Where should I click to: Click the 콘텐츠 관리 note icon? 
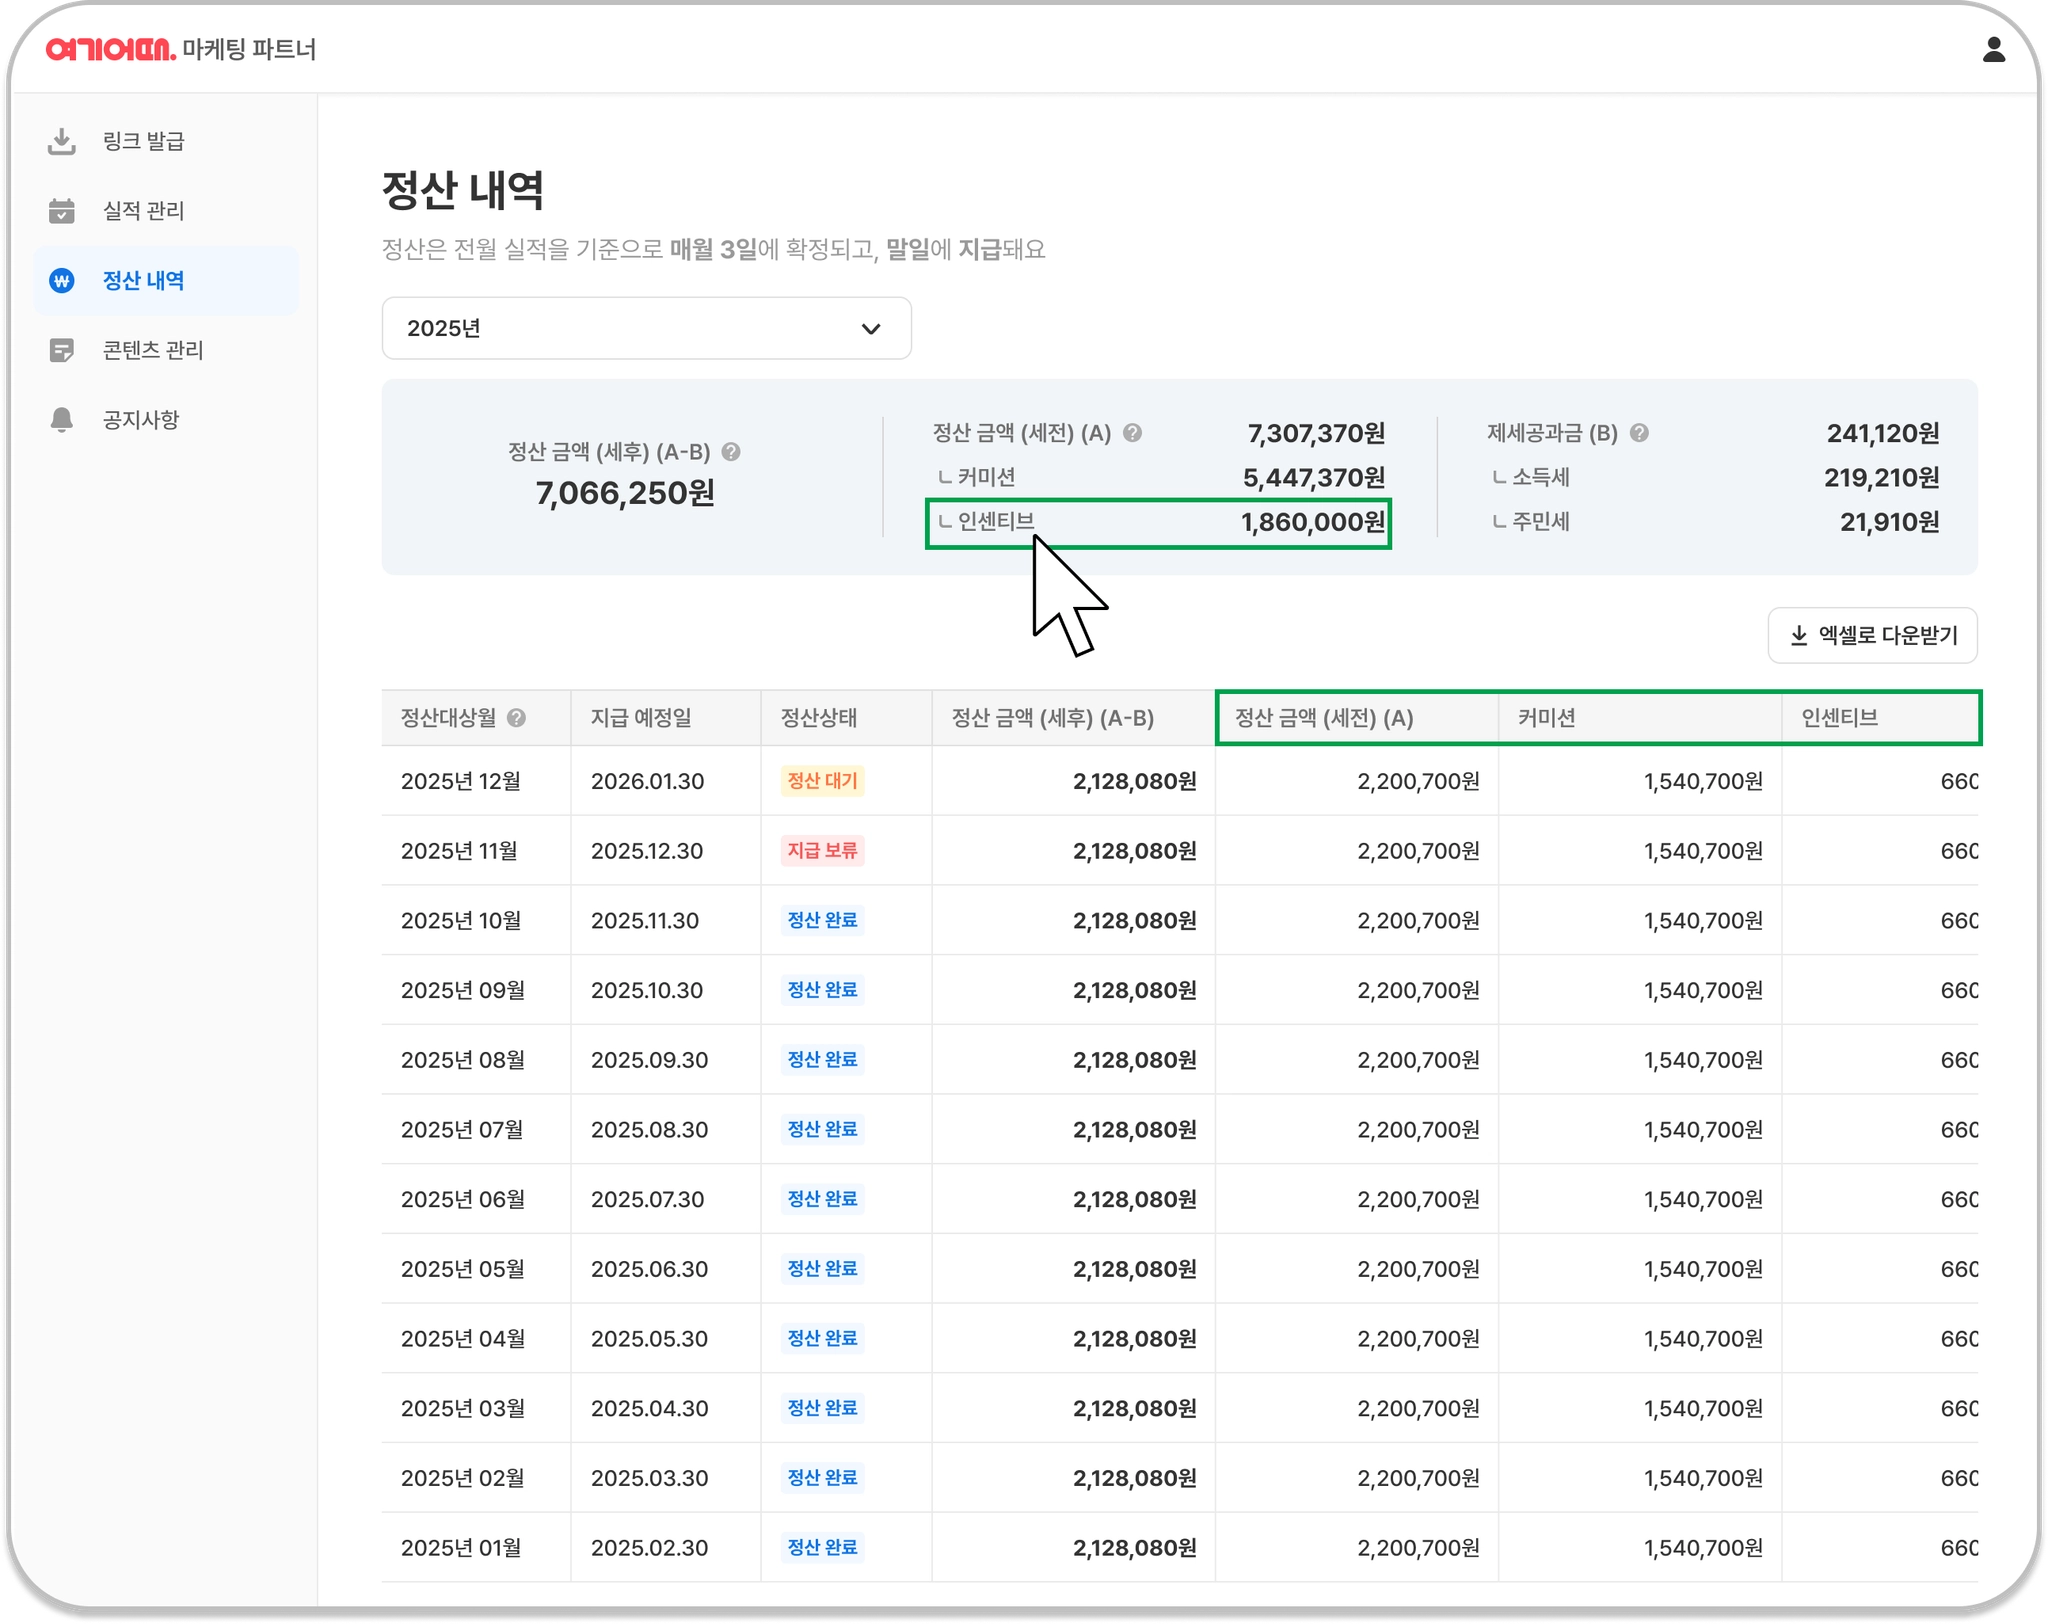click(62, 351)
